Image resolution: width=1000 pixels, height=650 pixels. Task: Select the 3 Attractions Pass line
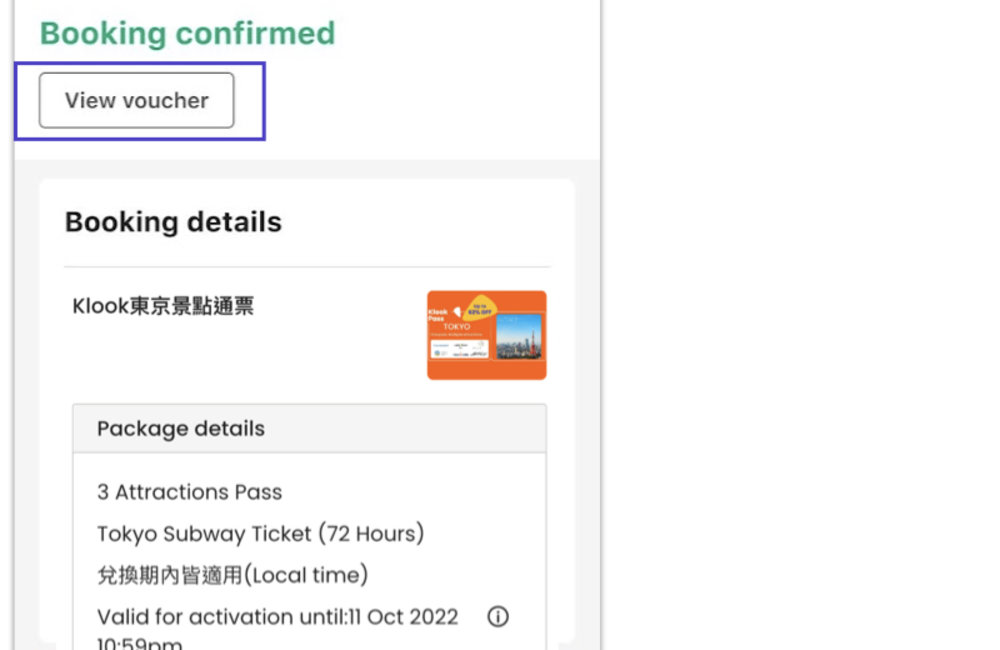click(189, 492)
